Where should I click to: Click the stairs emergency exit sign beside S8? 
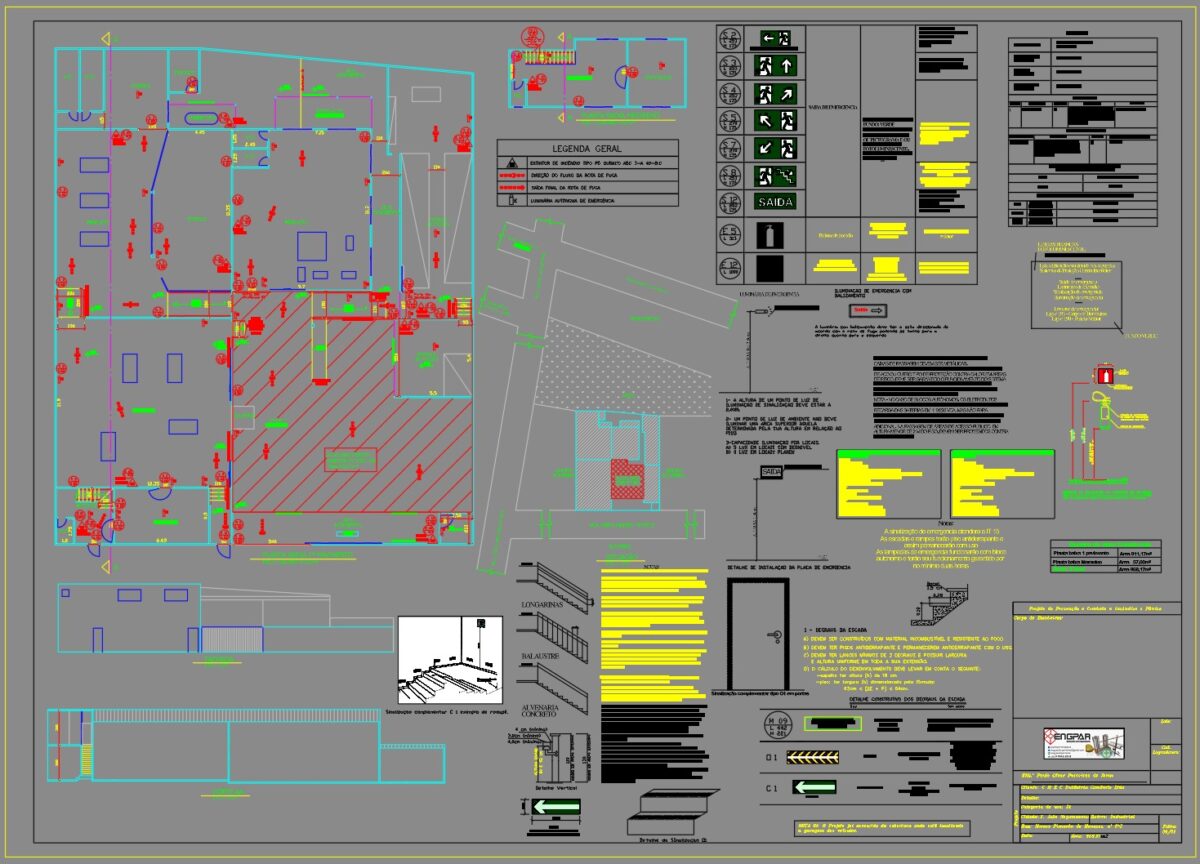[777, 175]
